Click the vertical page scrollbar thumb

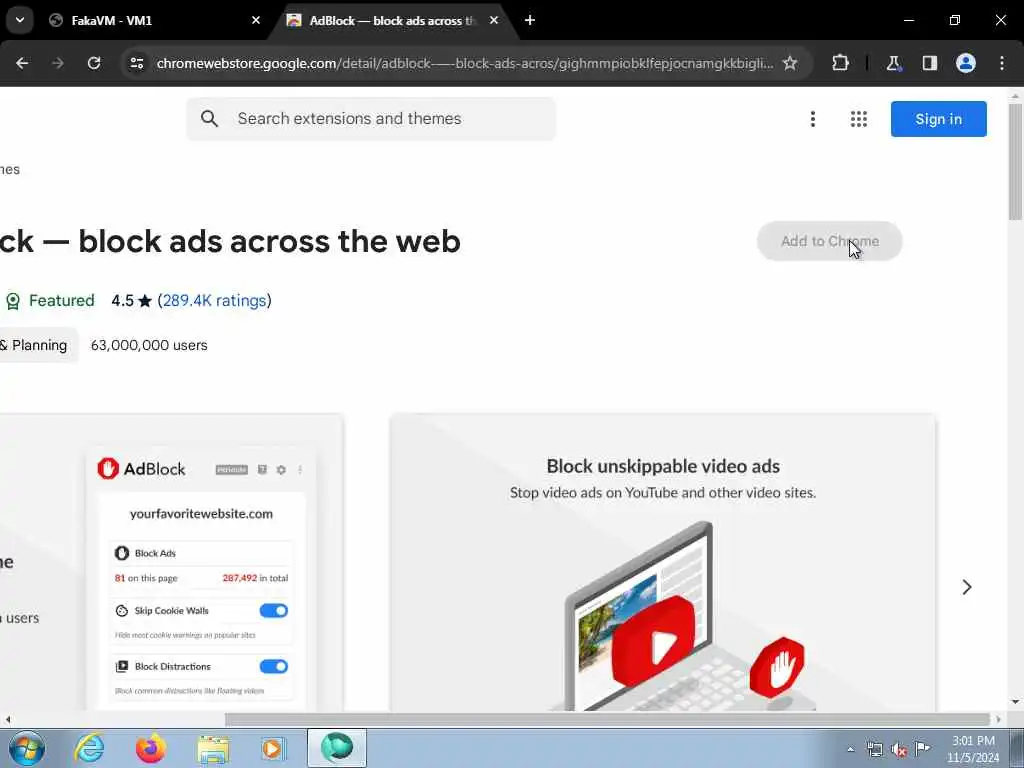(1016, 162)
